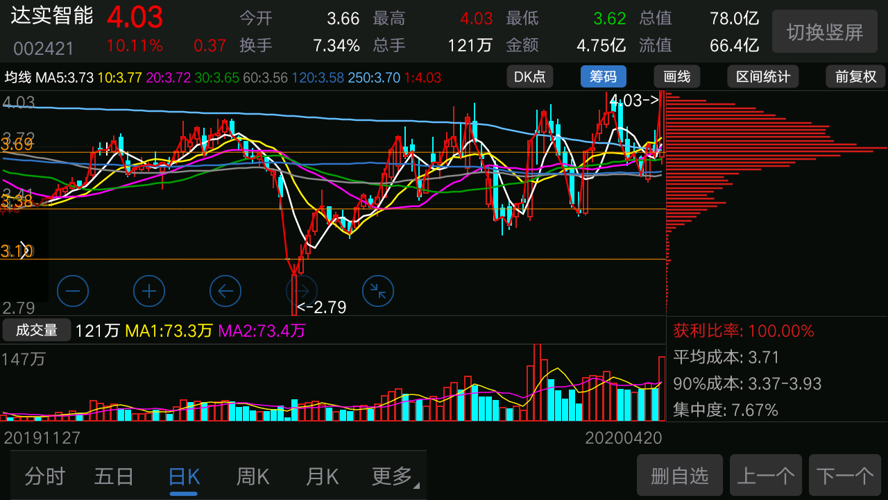Click 删自选 to remove from watchlist
This screenshot has height=500, width=888.
point(679,476)
